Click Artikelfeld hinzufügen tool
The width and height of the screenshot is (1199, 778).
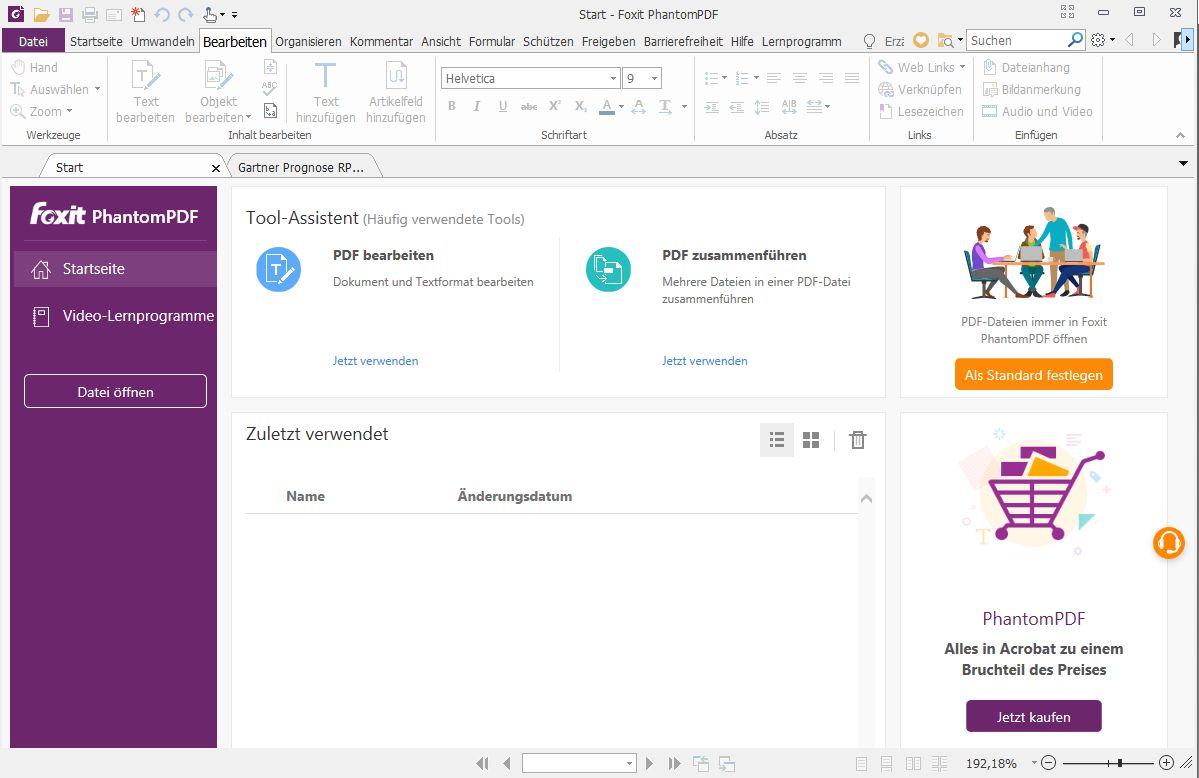pyautogui.click(x=395, y=93)
